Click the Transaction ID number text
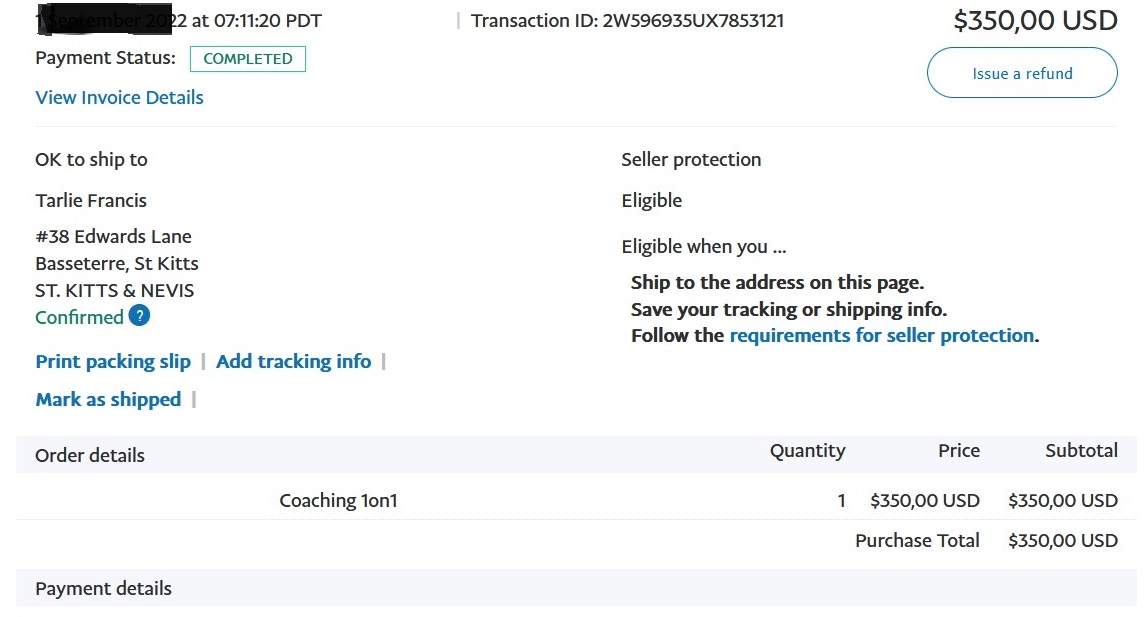This screenshot has height=617, width=1145. tap(693, 20)
